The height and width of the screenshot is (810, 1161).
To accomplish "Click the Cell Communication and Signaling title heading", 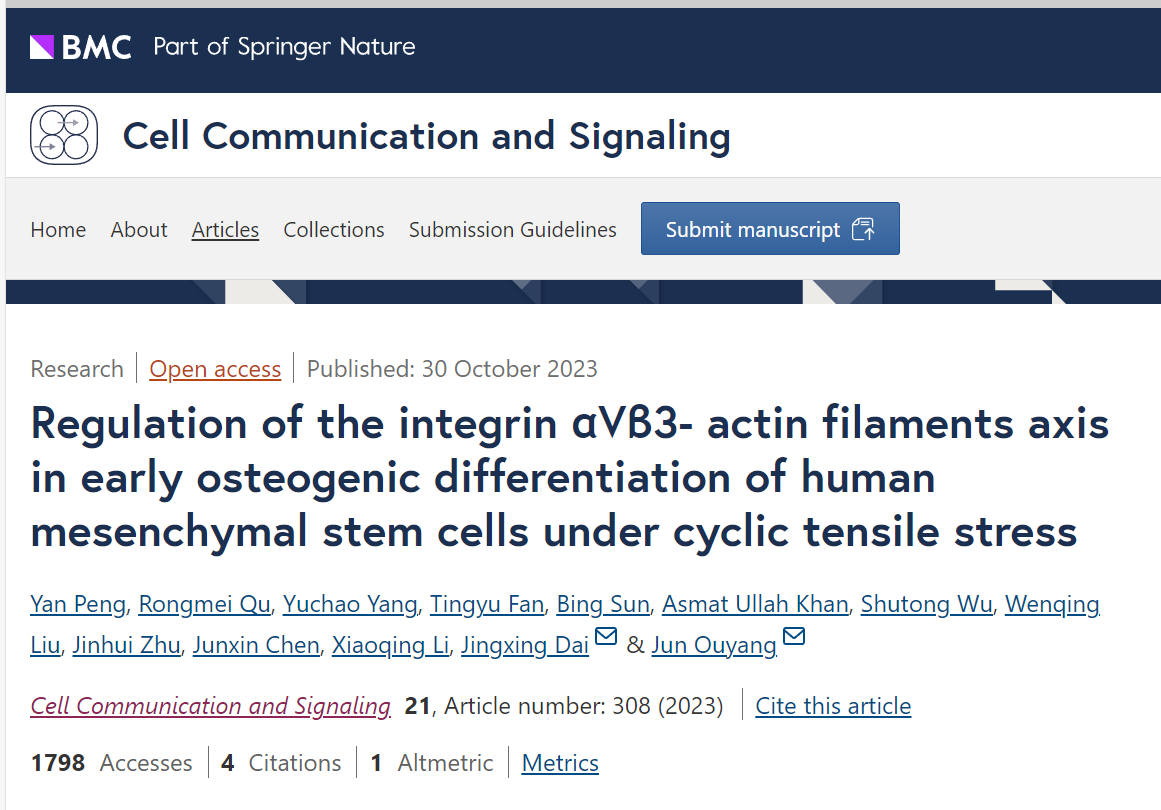I will click(426, 136).
